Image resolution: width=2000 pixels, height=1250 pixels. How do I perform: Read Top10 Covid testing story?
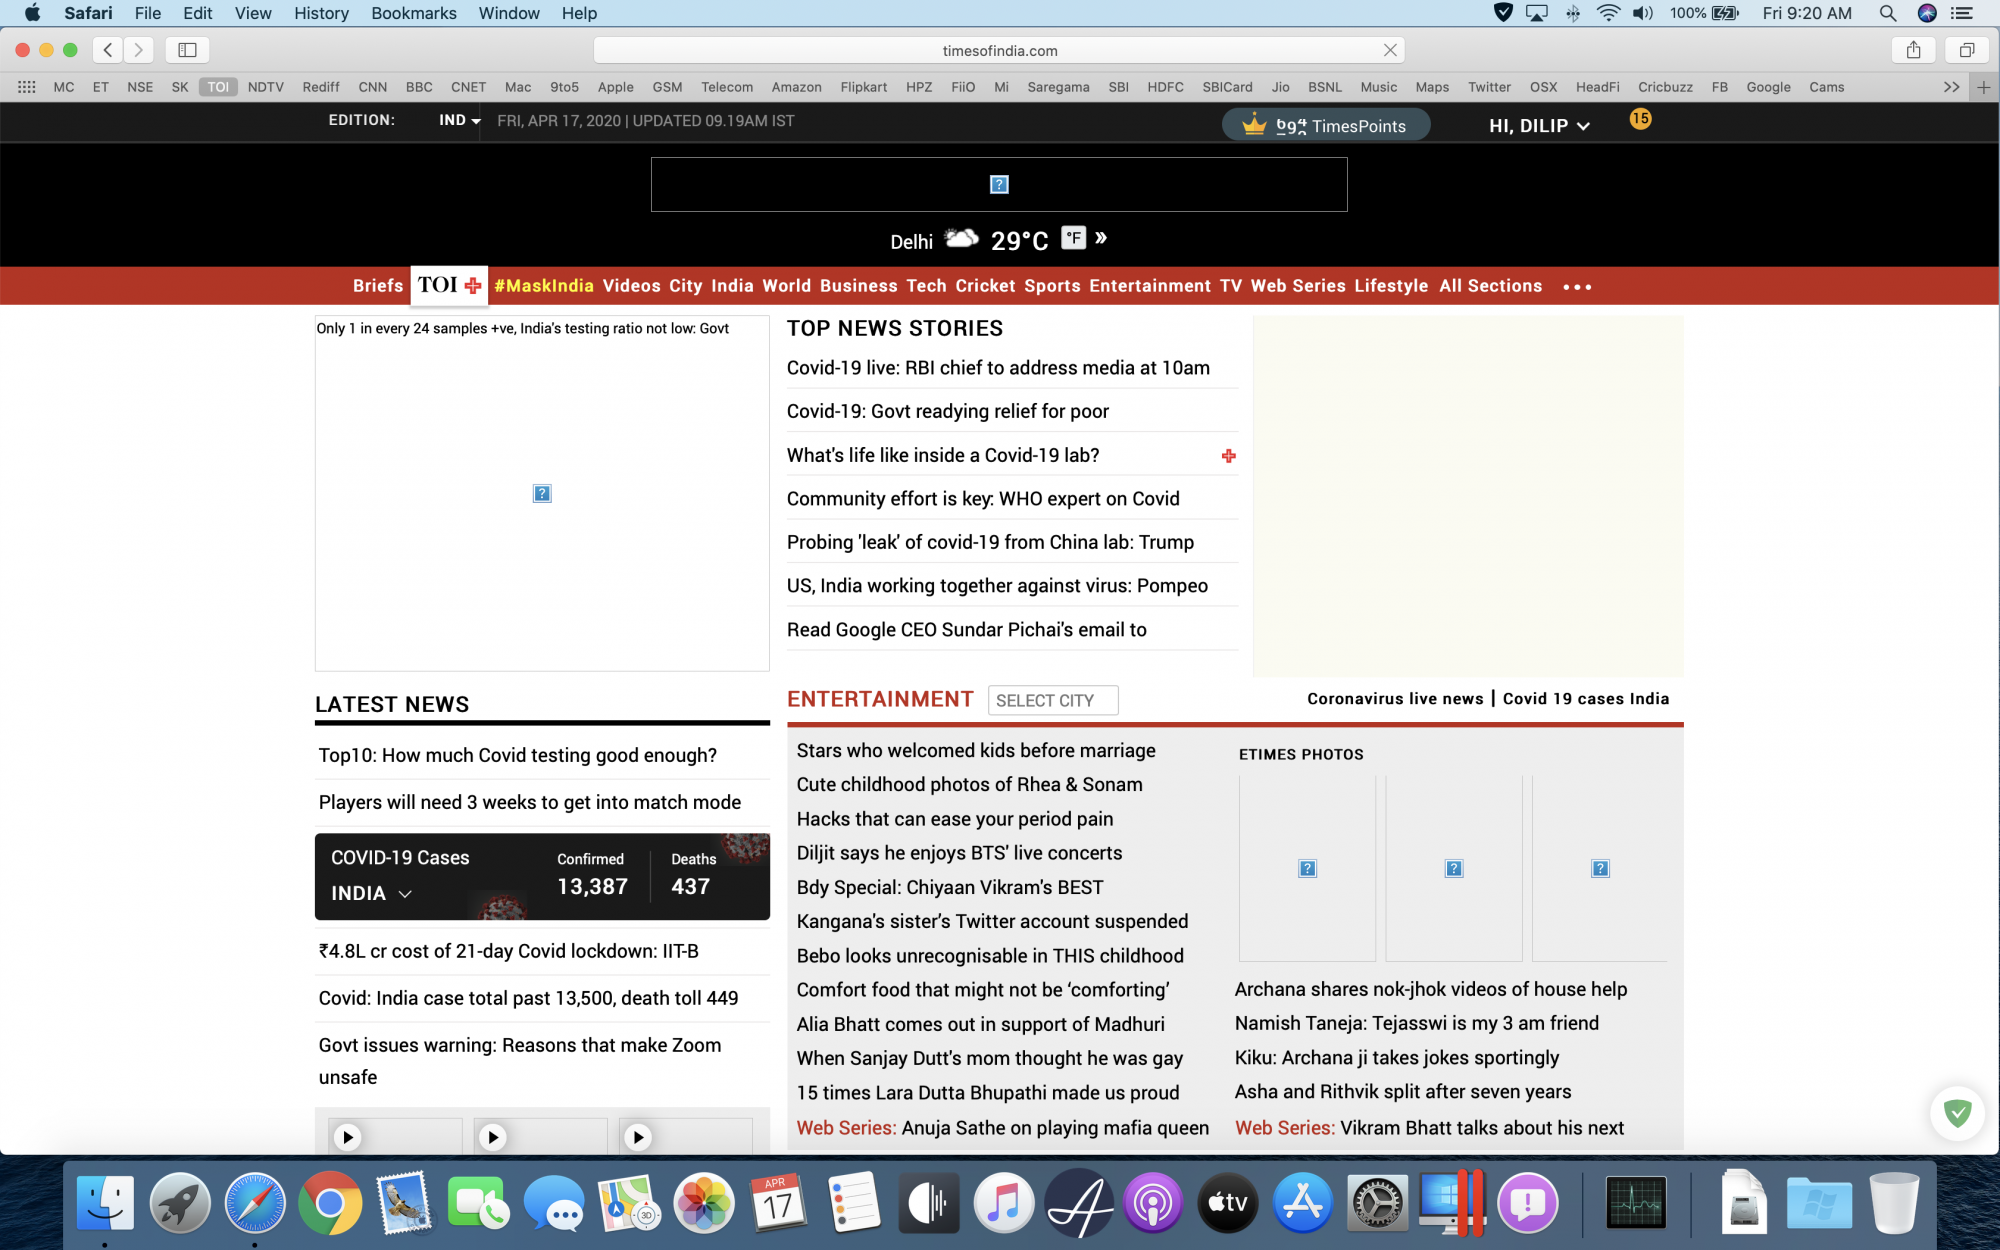(517, 755)
